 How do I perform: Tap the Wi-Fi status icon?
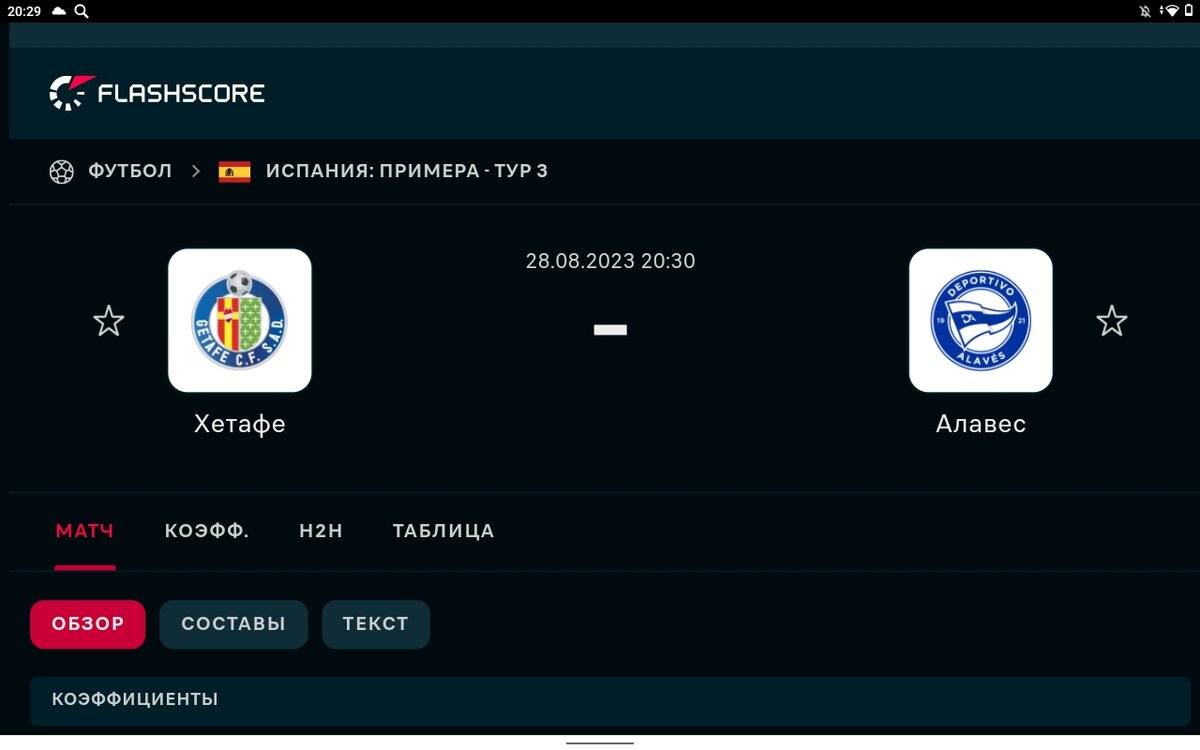[x=1170, y=11]
